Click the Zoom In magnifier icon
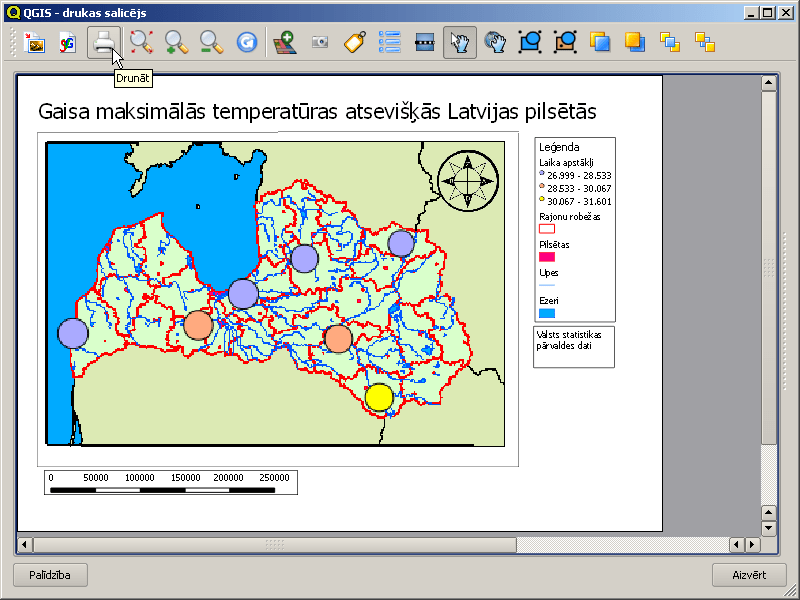 tap(177, 42)
